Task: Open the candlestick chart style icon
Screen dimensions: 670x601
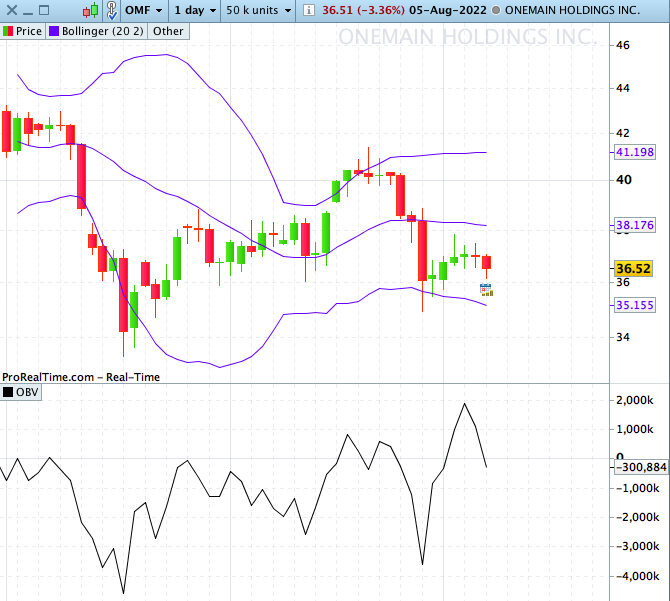Action: click(90, 10)
